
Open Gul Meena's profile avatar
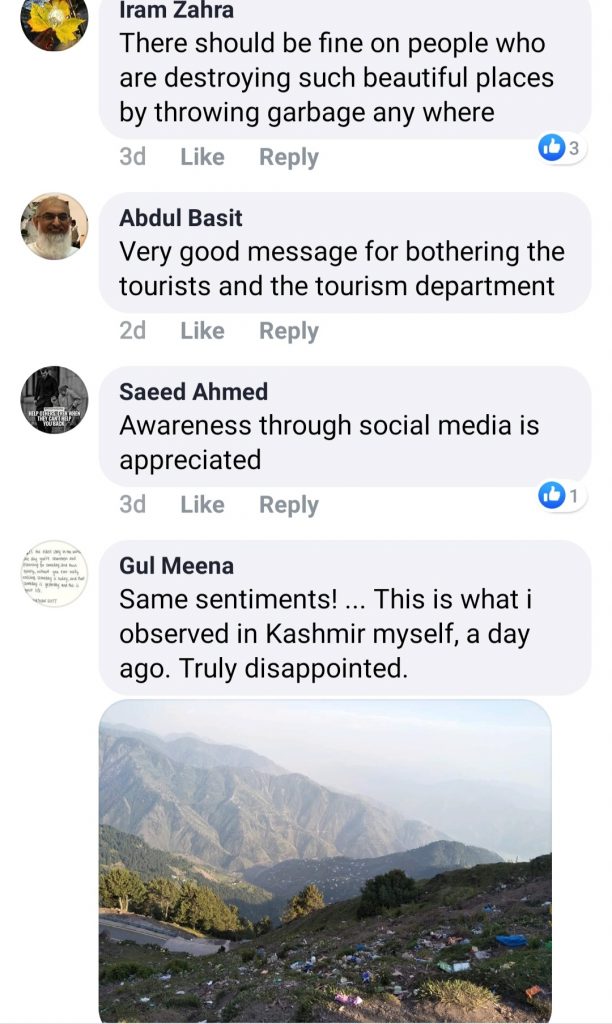pyautogui.click(x=54, y=574)
